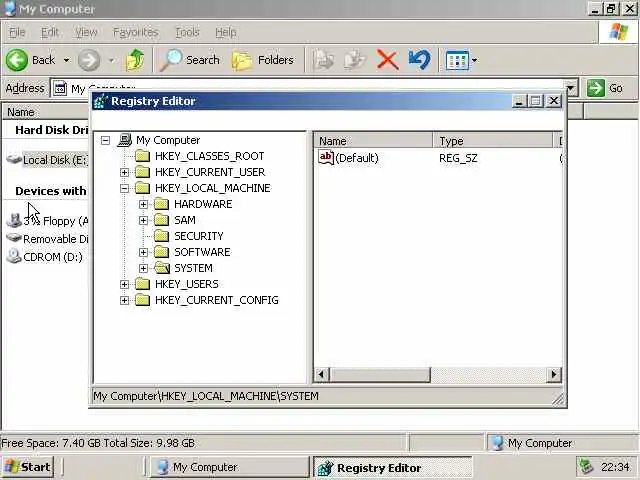Image resolution: width=640 pixels, height=480 pixels.
Task: Click the My Computer icon in registry tree
Action: point(125,140)
